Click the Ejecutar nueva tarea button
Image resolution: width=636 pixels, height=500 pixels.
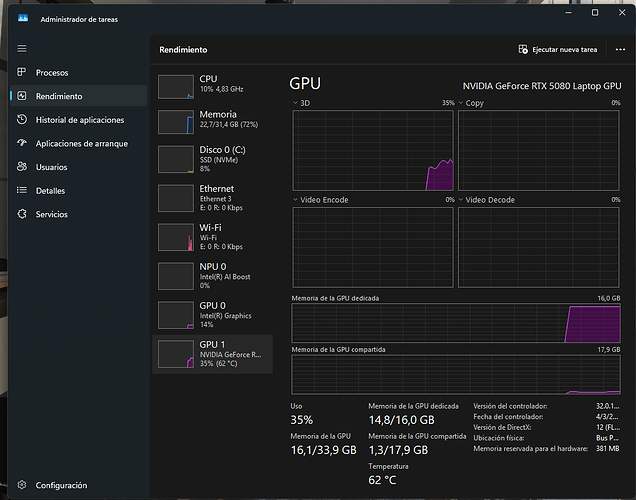[x=558, y=49]
